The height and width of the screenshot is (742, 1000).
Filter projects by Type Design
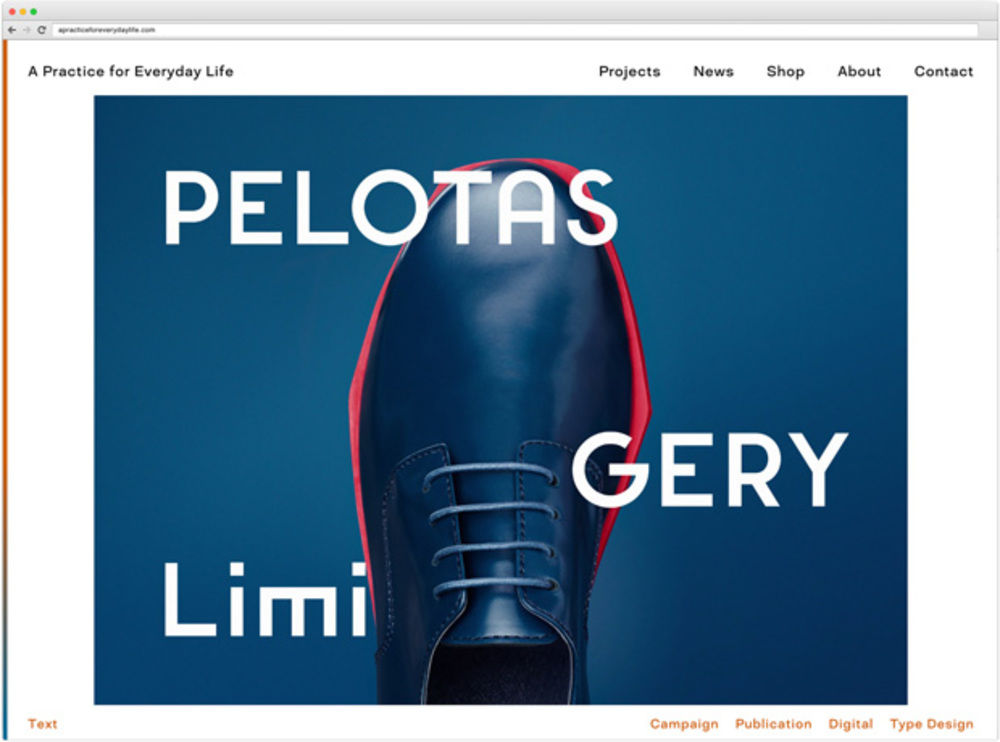coord(932,724)
